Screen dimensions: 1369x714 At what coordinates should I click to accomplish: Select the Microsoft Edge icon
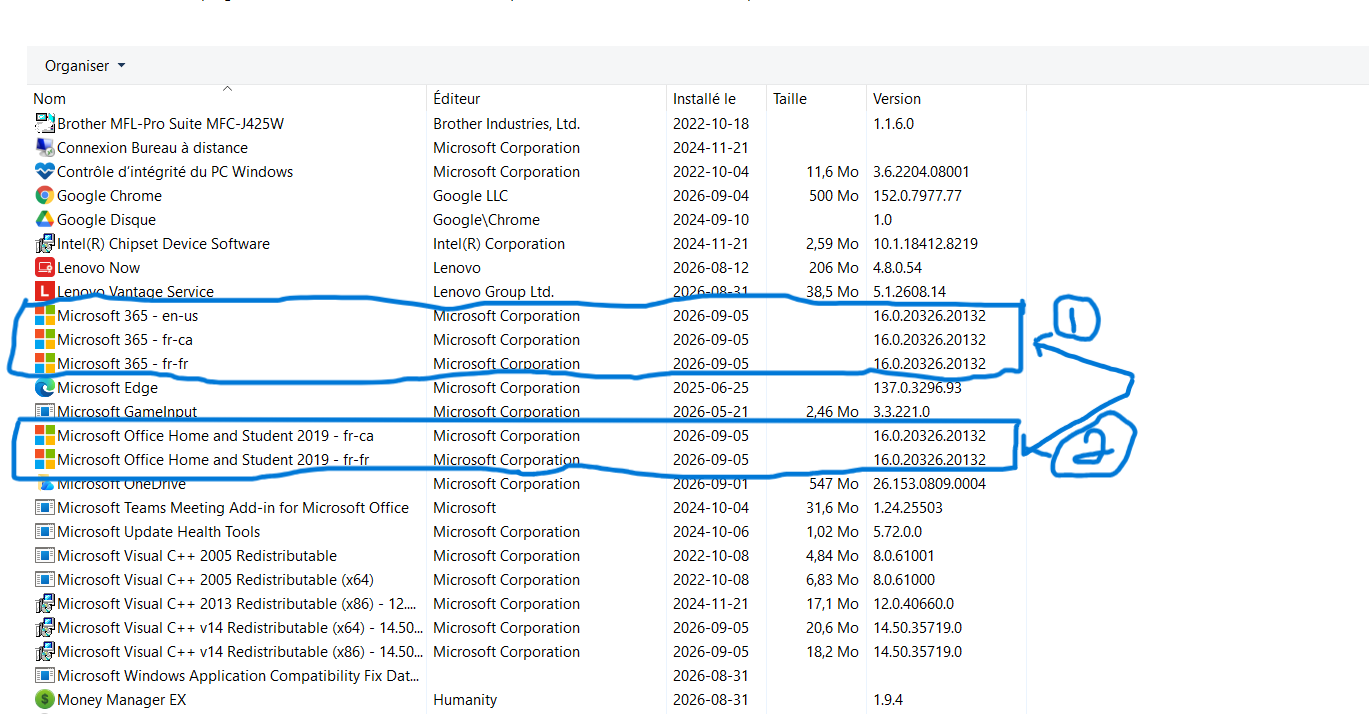coord(44,388)
